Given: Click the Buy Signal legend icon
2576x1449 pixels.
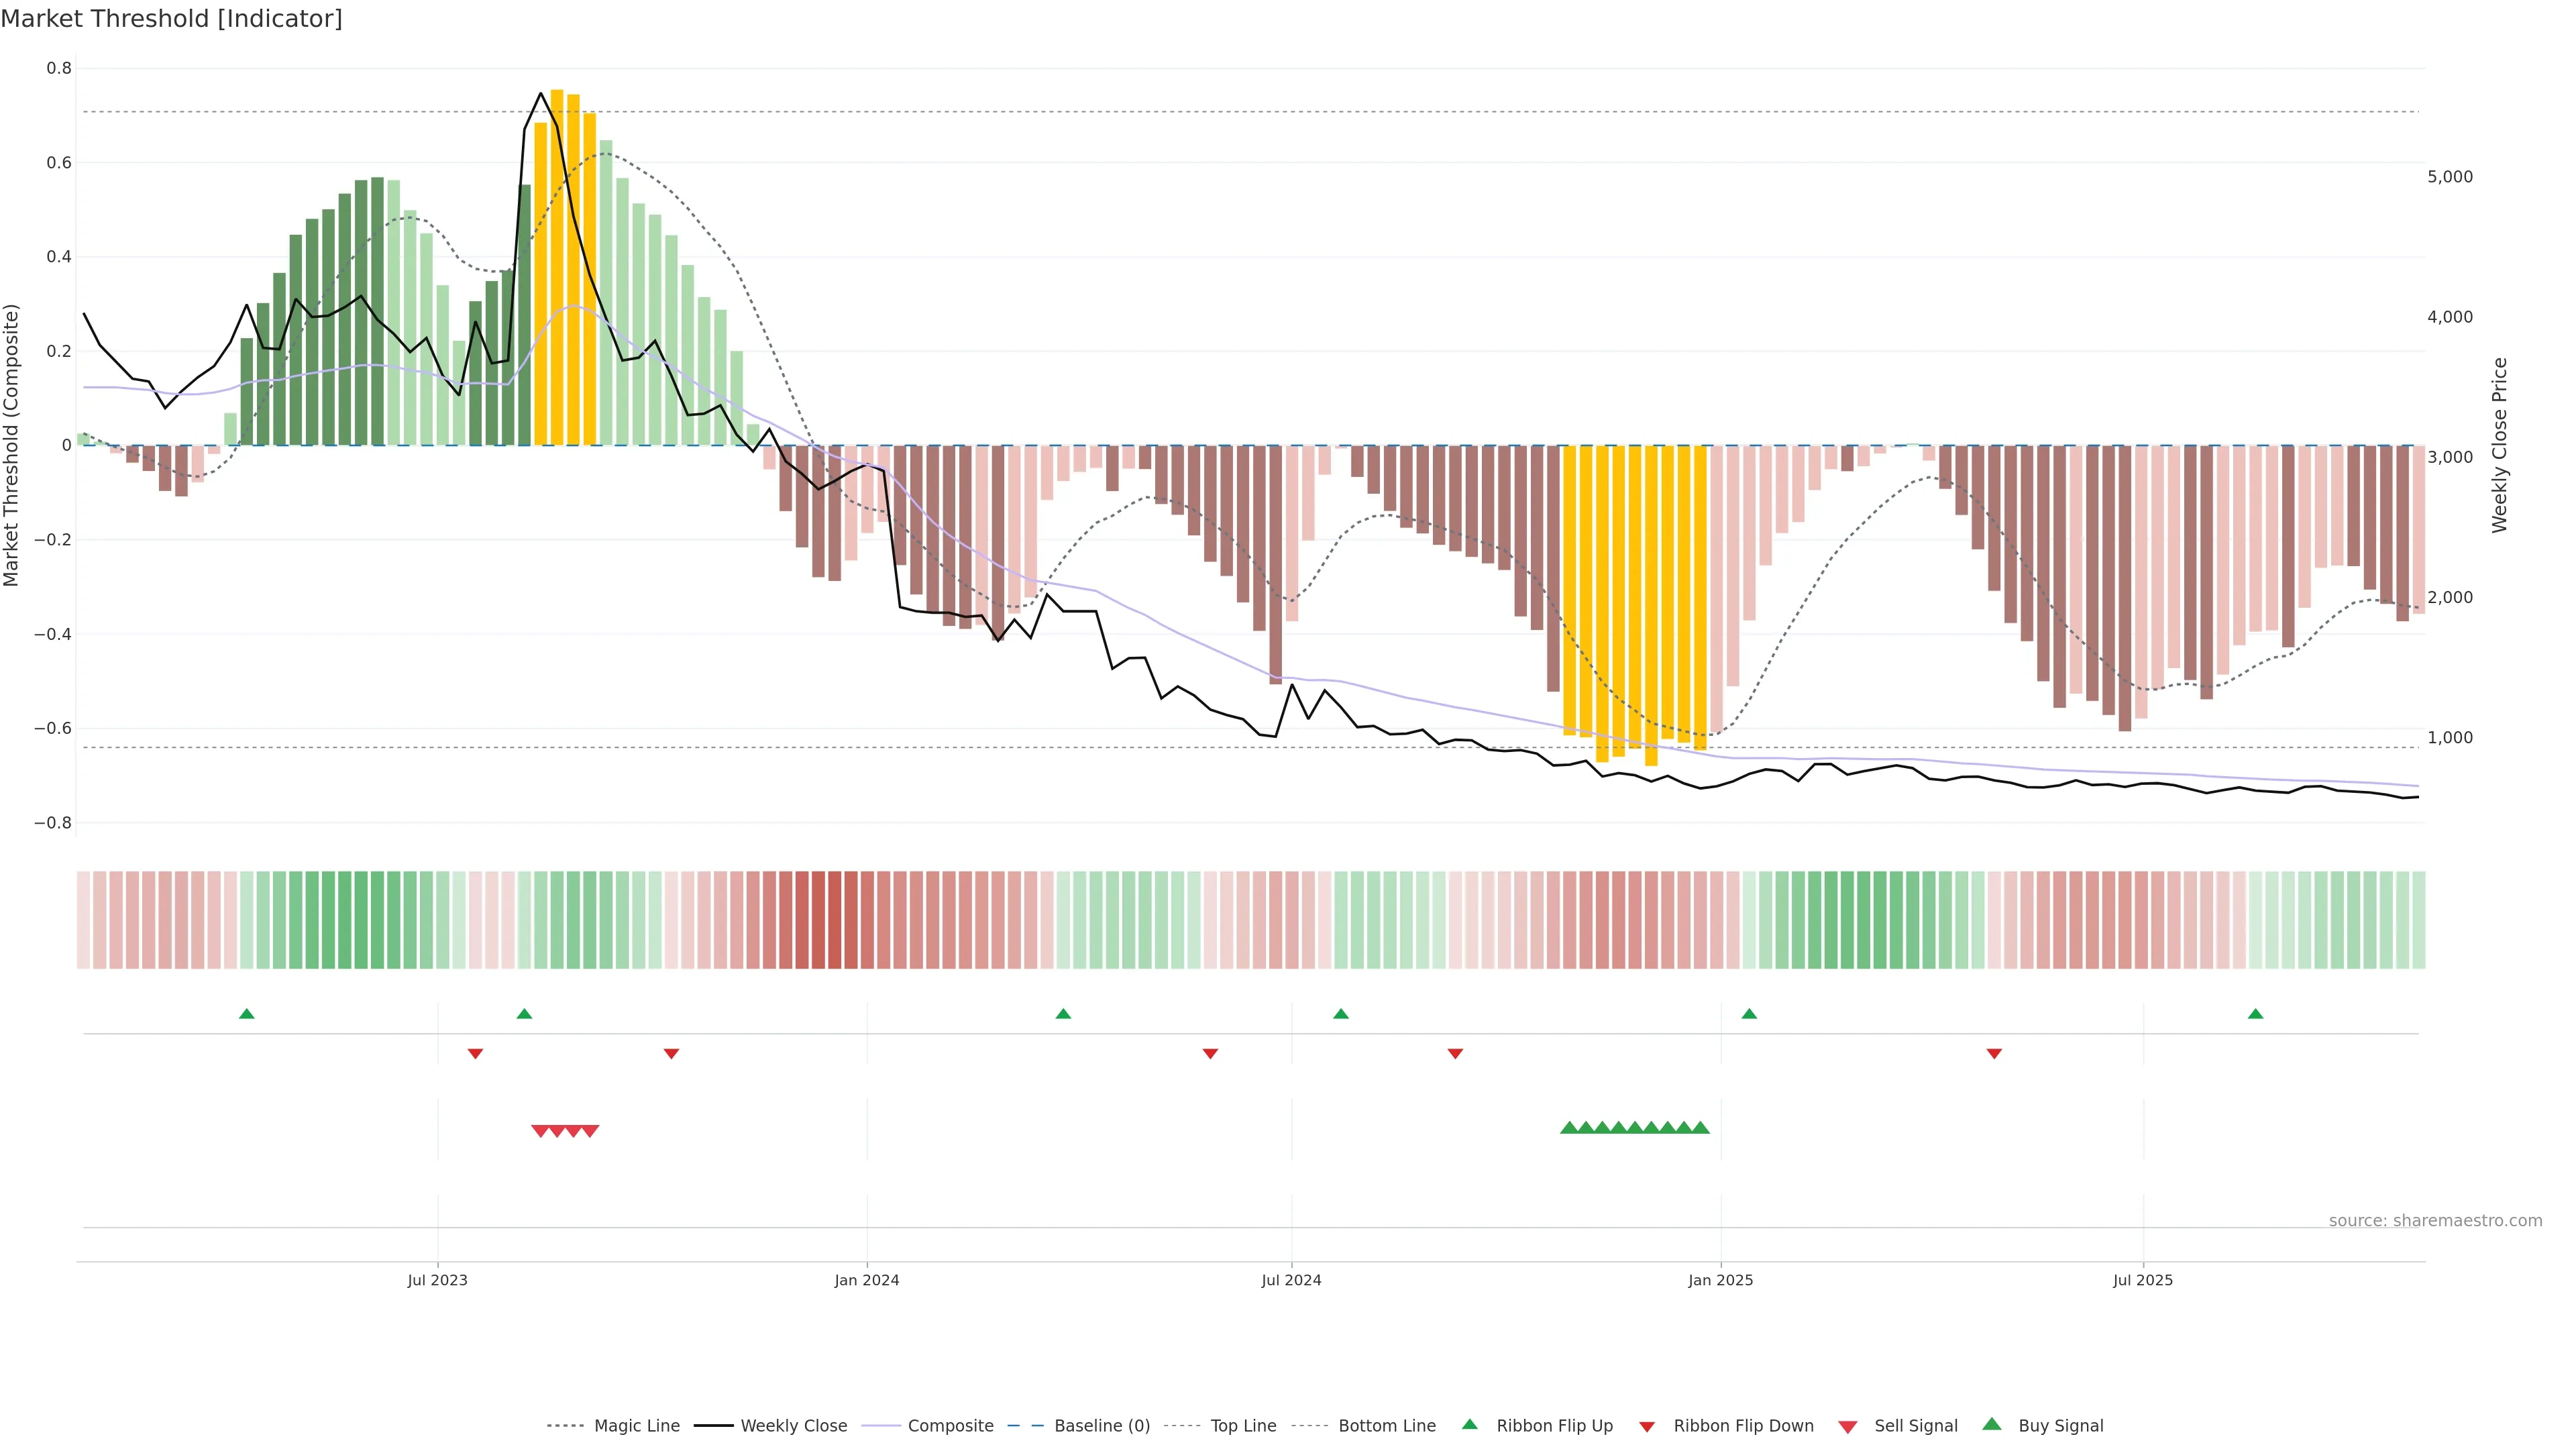Looking at the screenshot, I should (x=1991, y=1424).
